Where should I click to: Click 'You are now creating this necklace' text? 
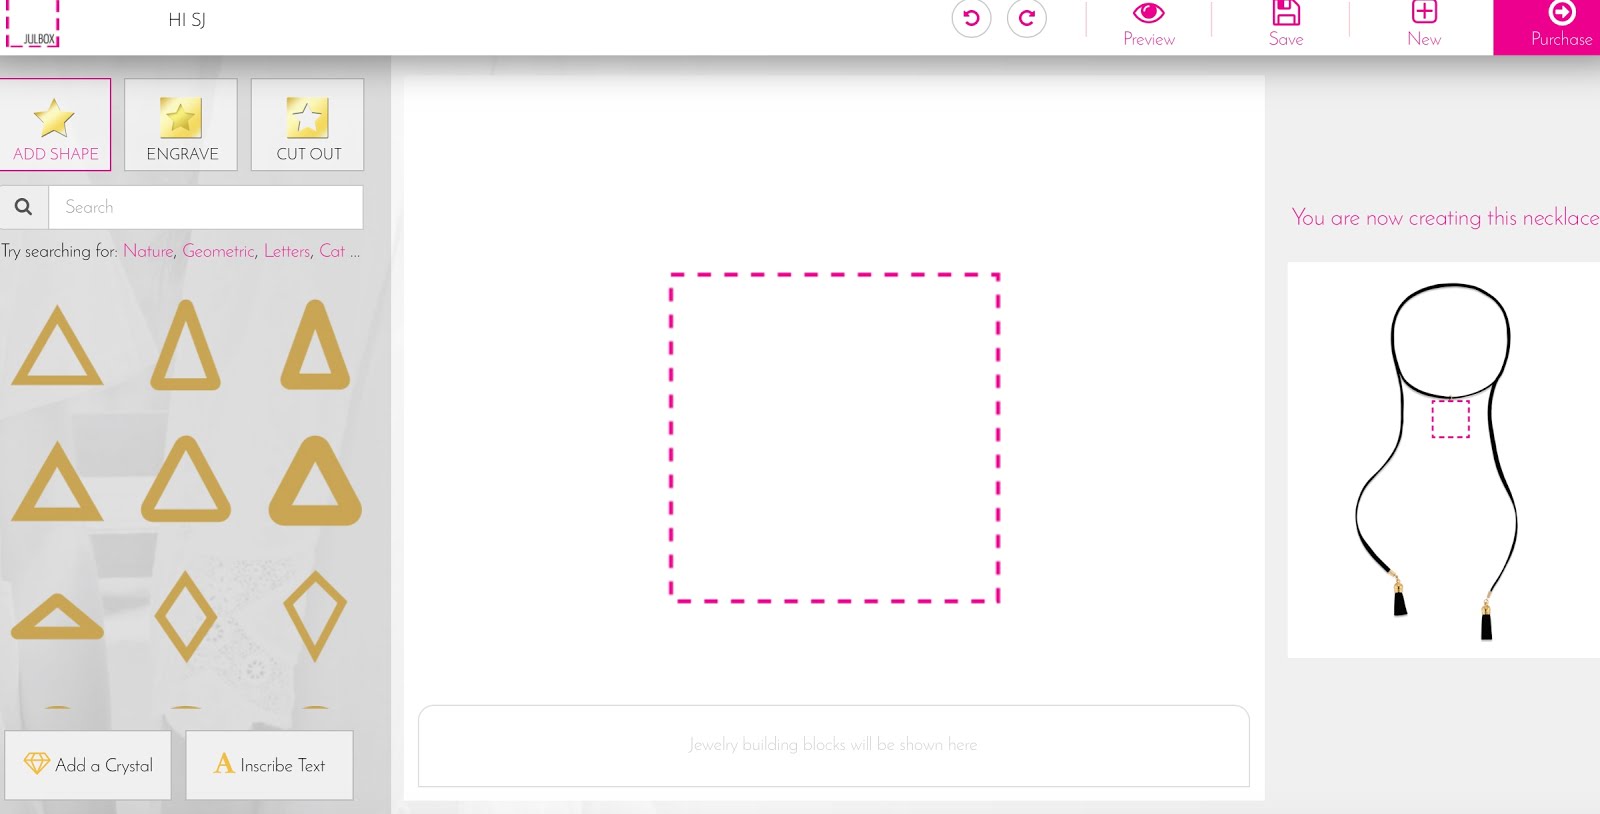(x=1445, y=218)
